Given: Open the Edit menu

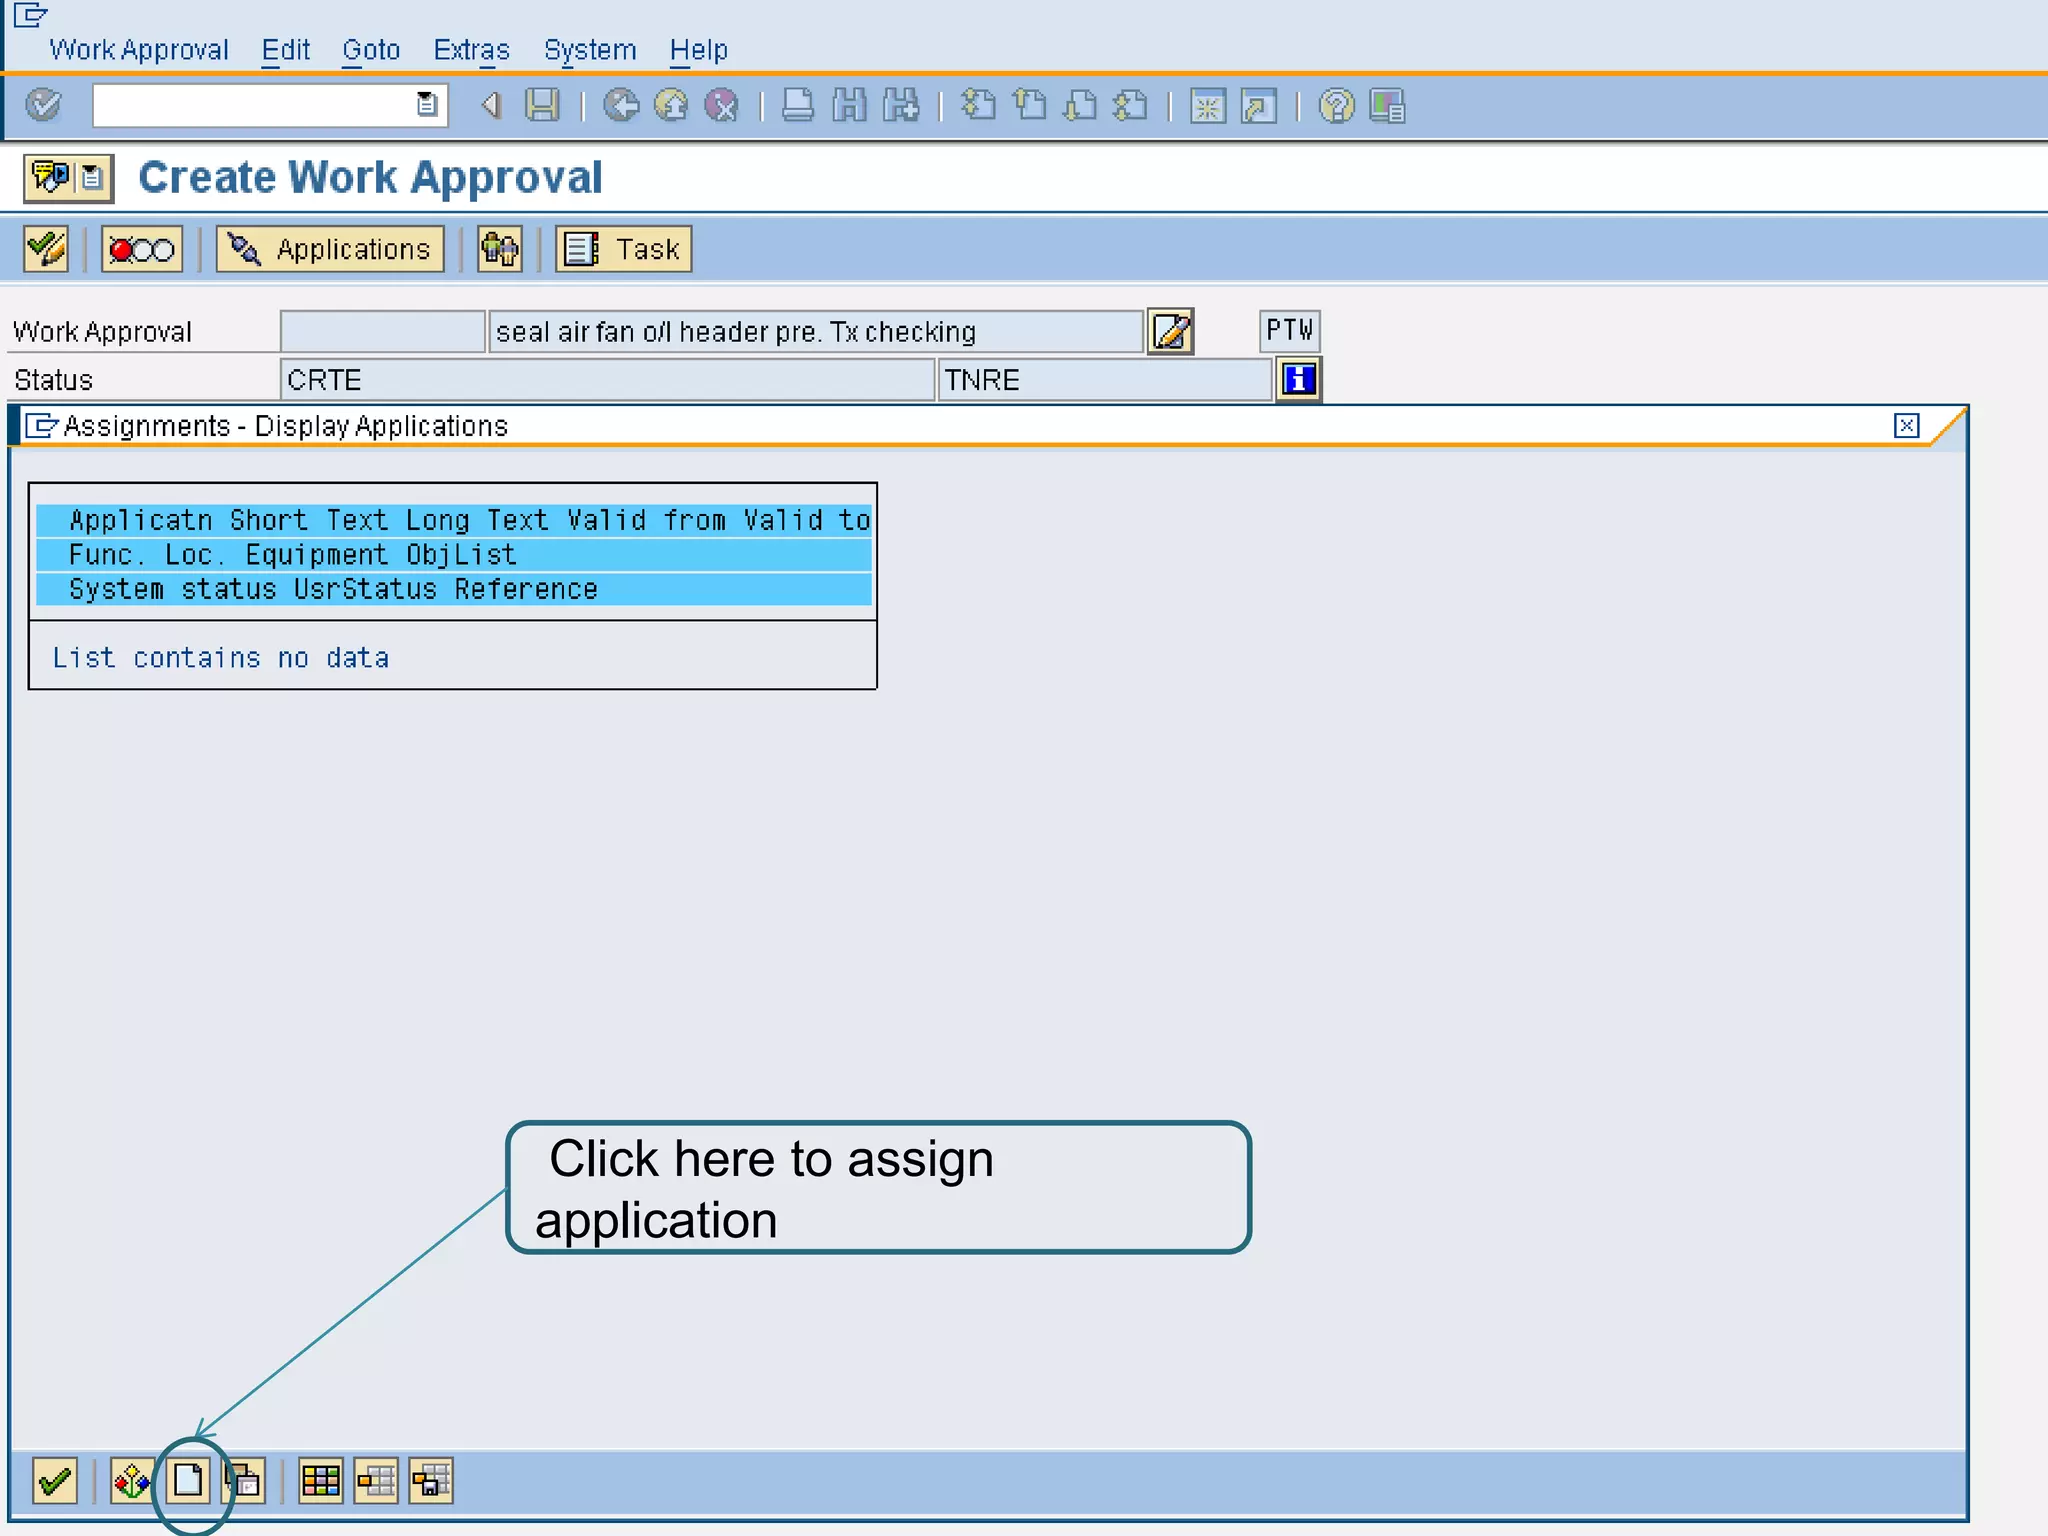Looking at the screenshot, I should pyautogui.click(x=286, y=49).
